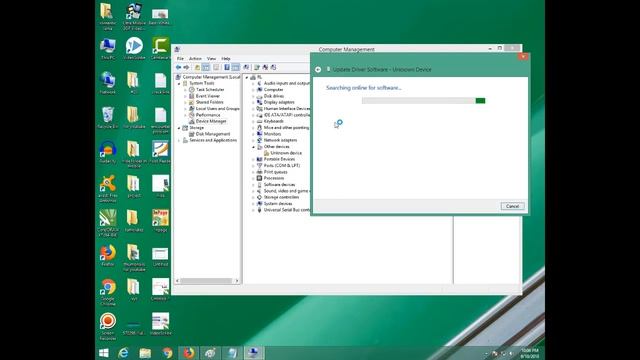Click the Universal Serial Bus controllers icon

click(x=259, y=210)
